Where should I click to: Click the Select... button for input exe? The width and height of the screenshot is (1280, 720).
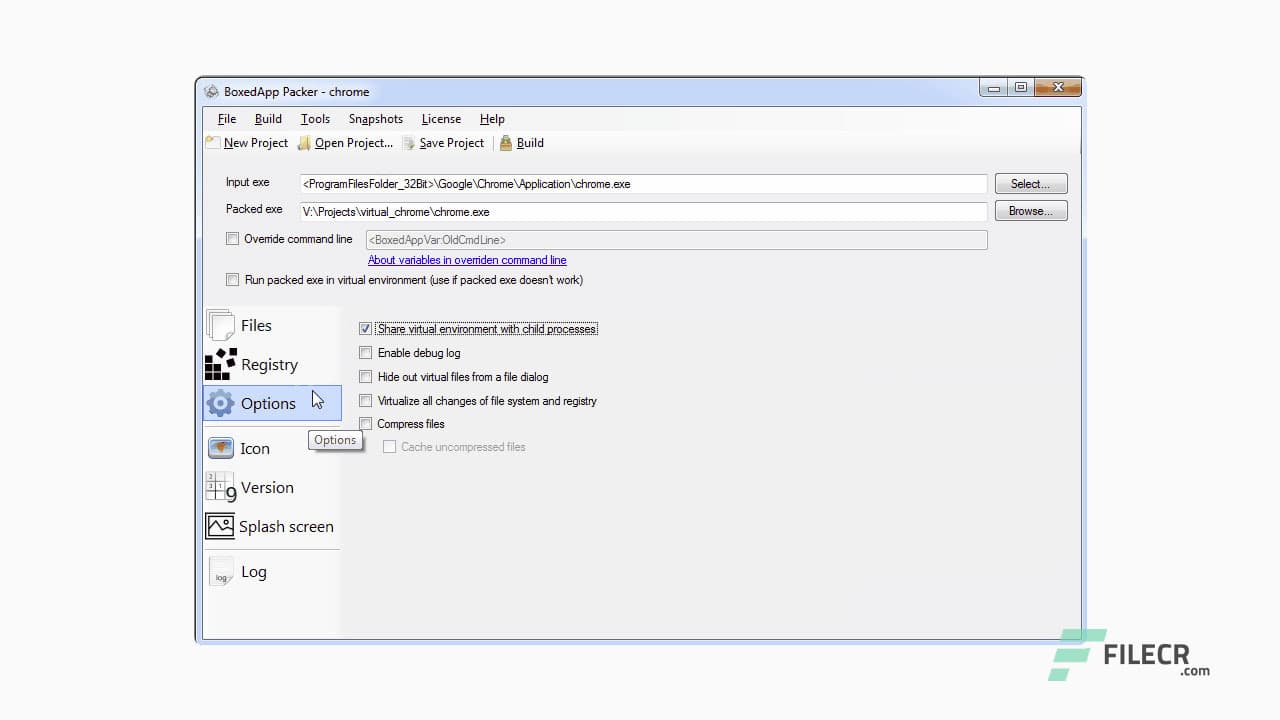(x=1031, y=184)
